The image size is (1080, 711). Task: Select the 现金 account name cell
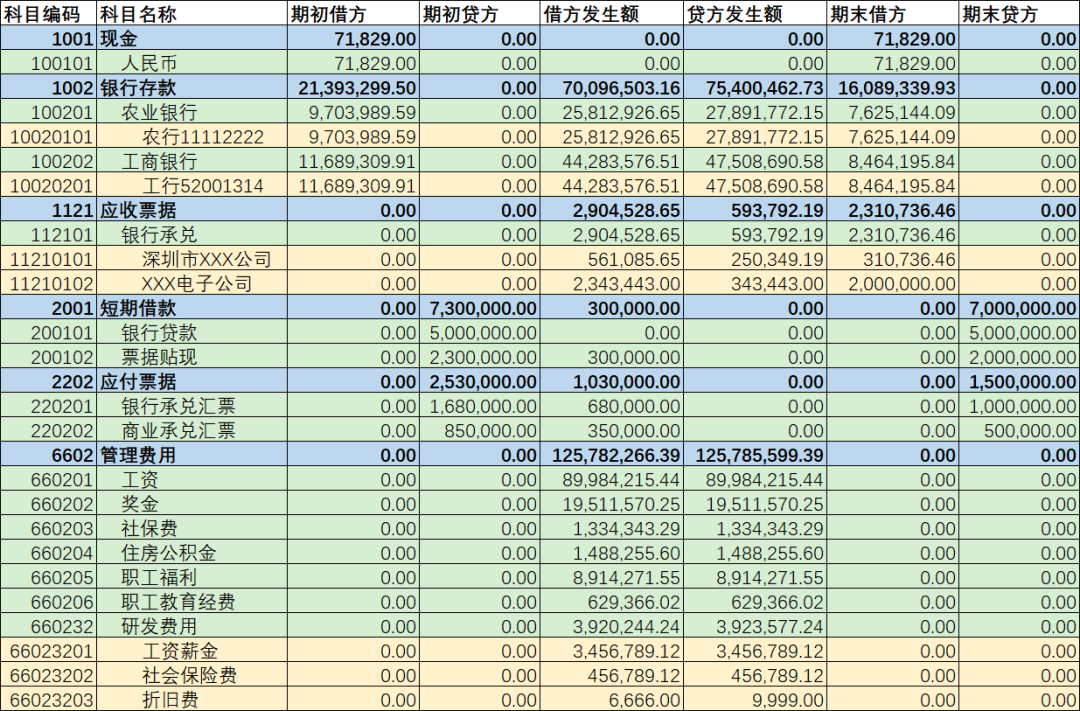tap(191, 39)
